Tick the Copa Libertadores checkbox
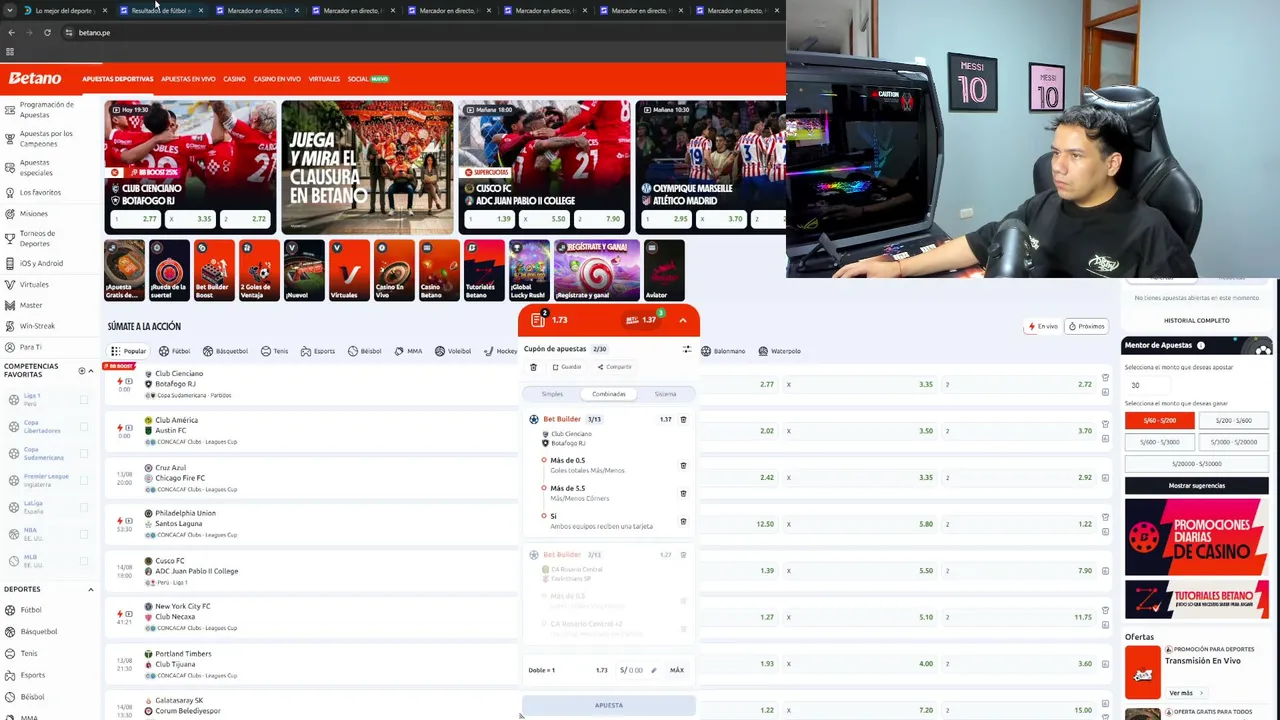 click(x=84, y=426)
